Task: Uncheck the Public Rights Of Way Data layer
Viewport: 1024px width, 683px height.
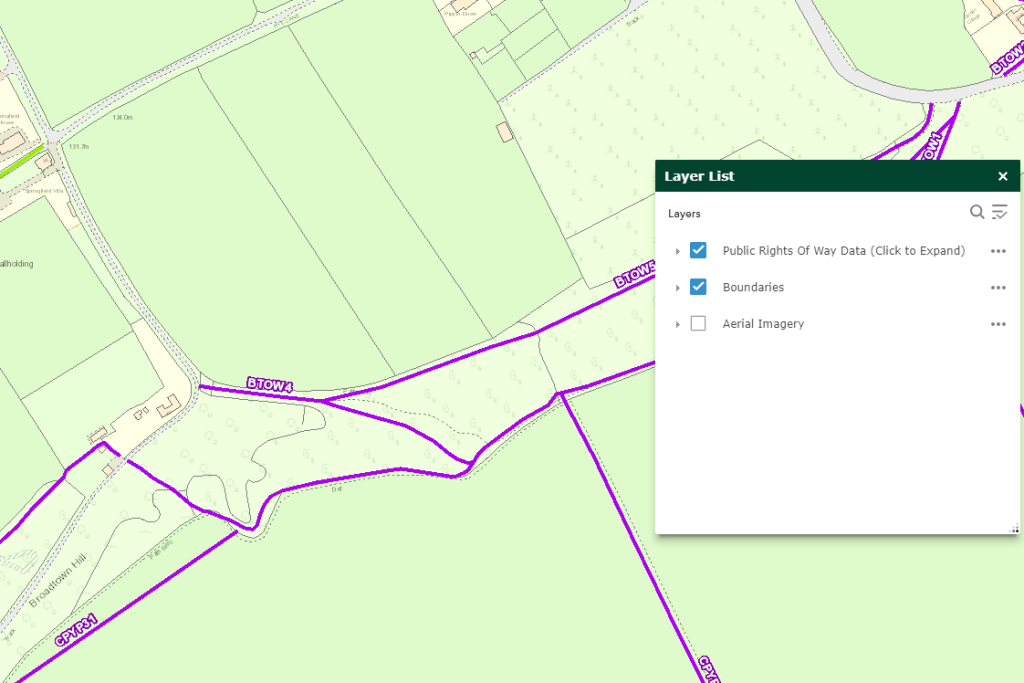Action: coord(698,251)
